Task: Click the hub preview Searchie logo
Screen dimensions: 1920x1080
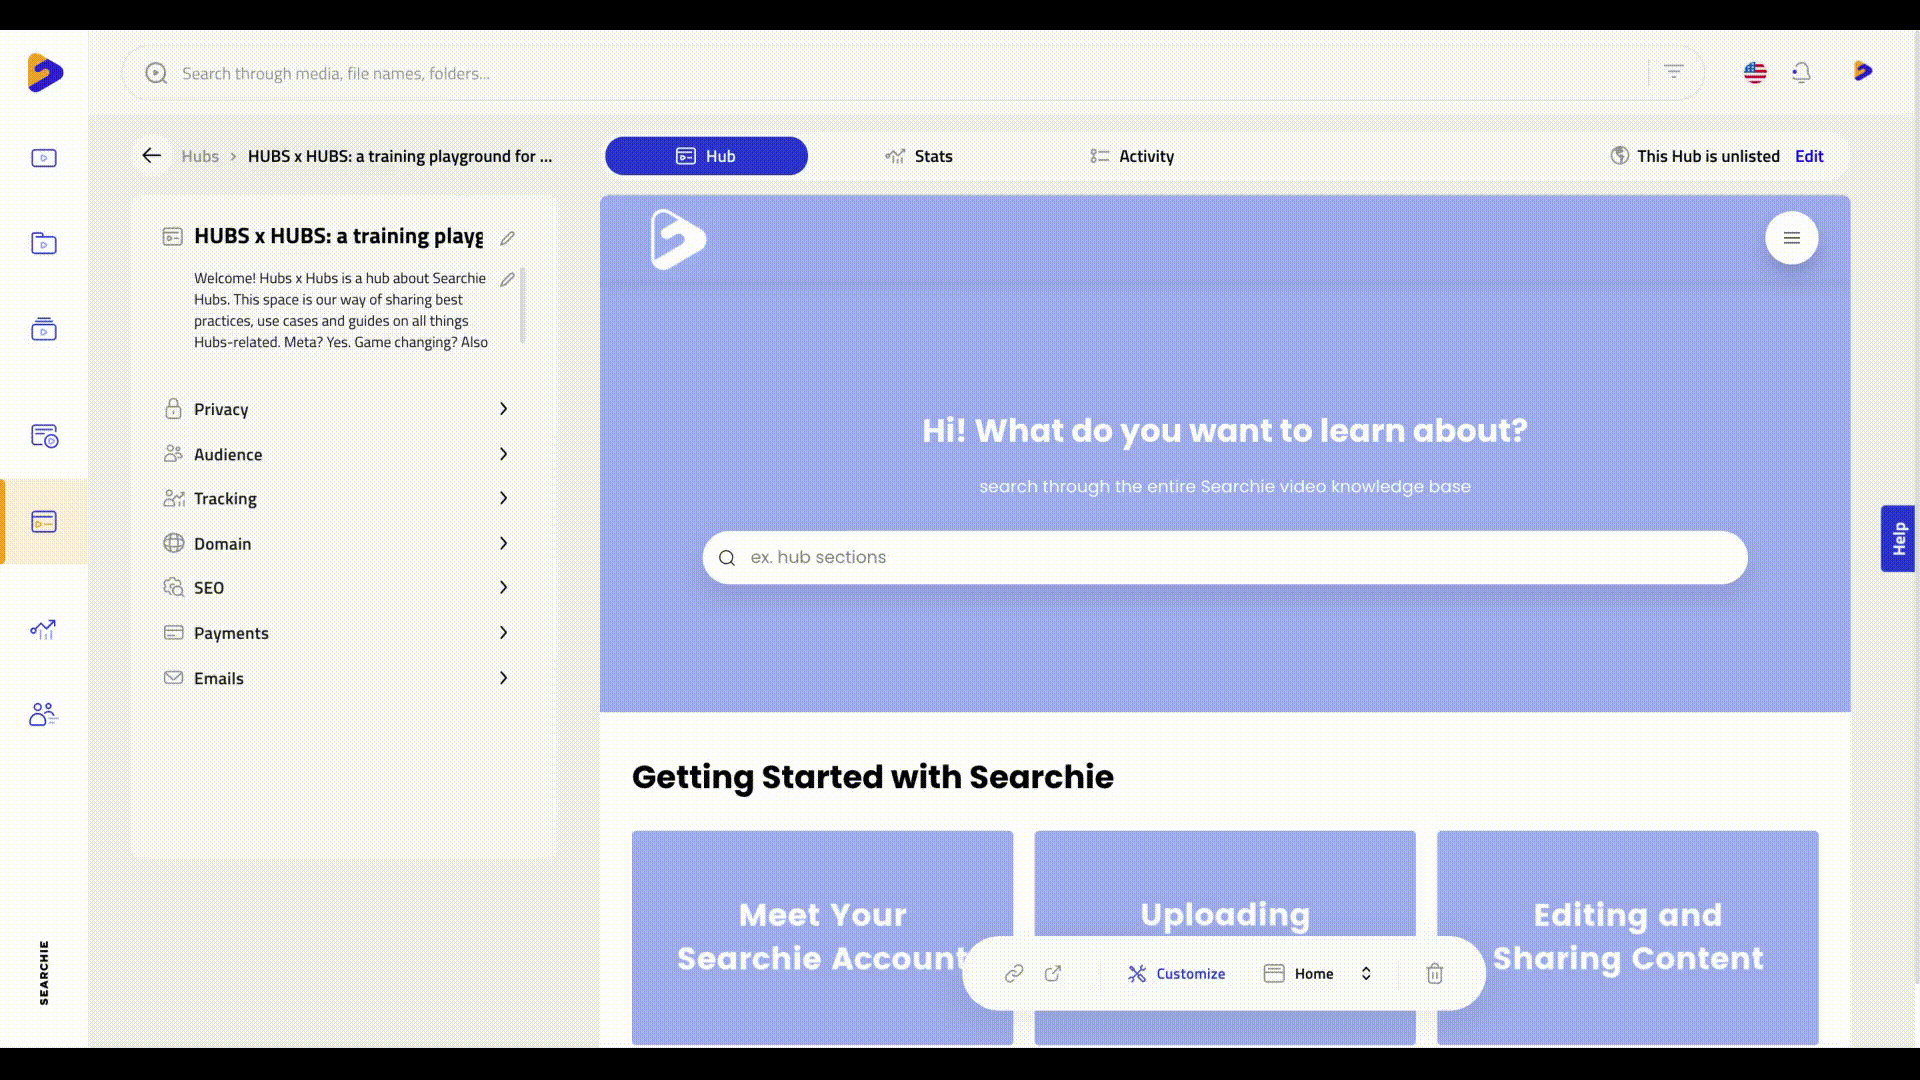Action: click(x=678, y=239)
